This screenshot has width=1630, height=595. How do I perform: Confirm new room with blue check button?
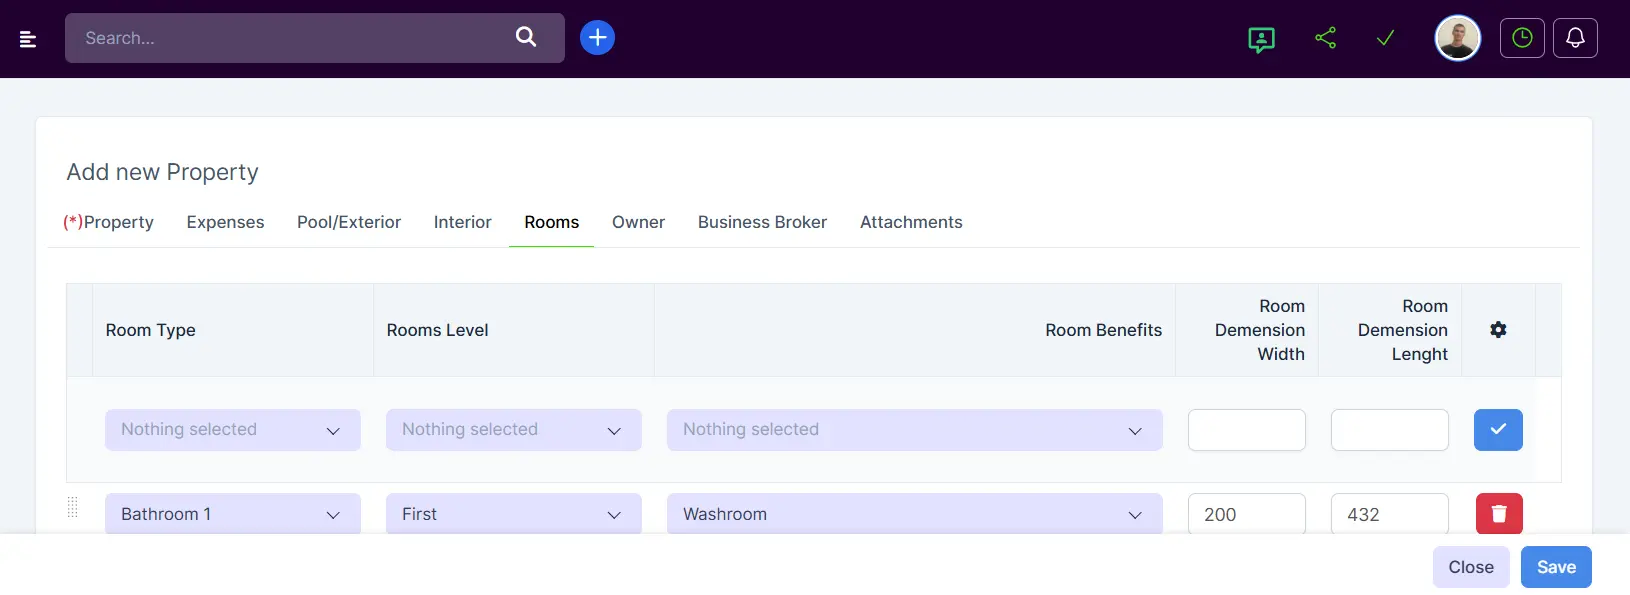[x=1497, y=430]
